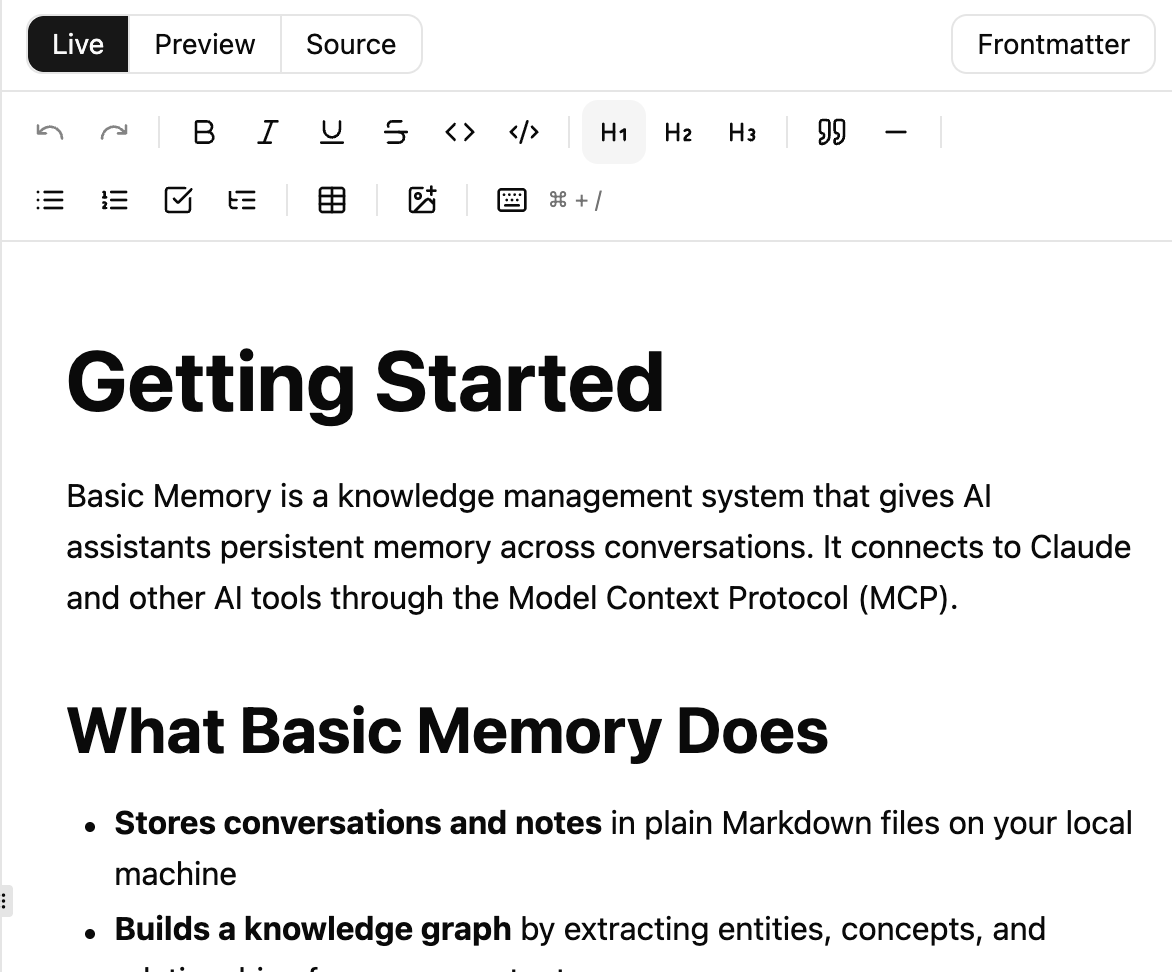
Task: Insert a horizontal rule
Action: (x=896, y=131)
